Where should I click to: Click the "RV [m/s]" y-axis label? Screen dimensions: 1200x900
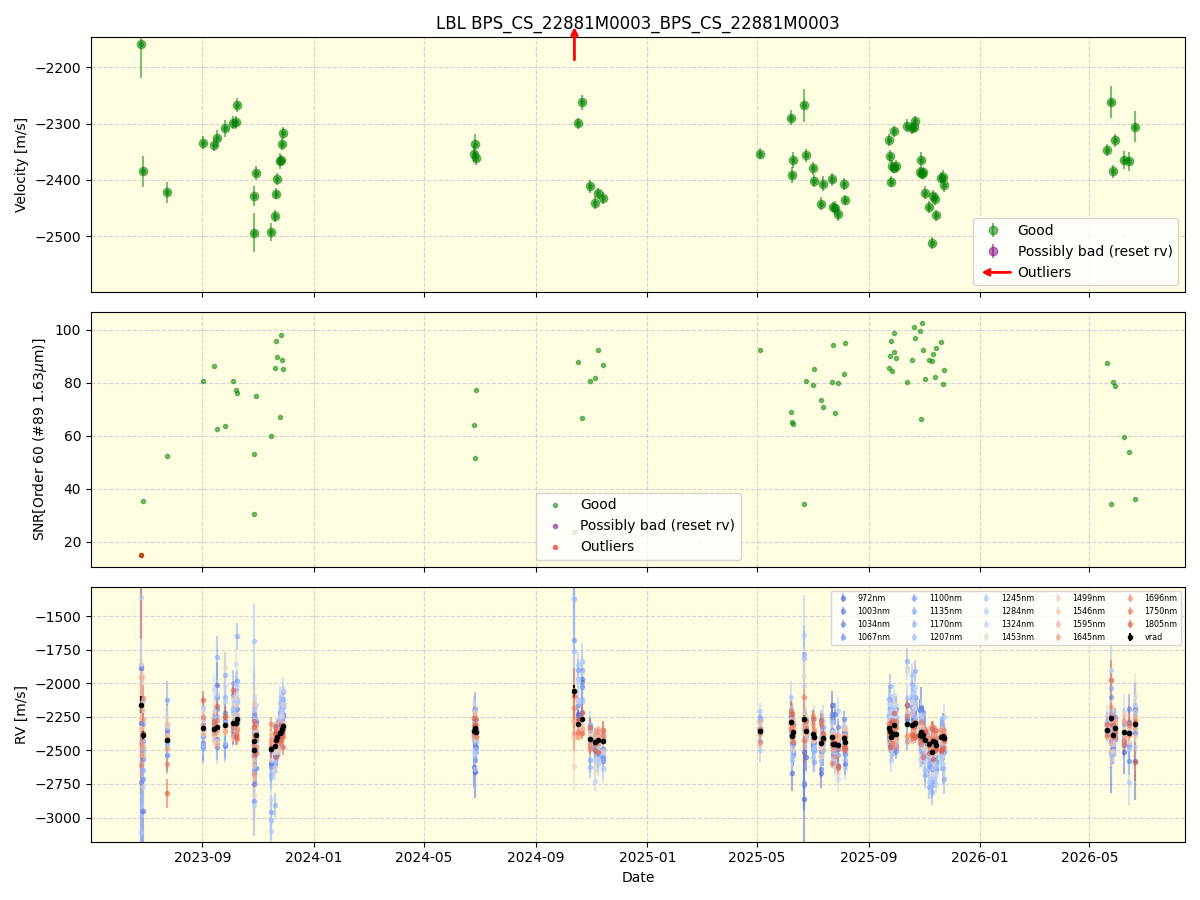pos(21,714)
